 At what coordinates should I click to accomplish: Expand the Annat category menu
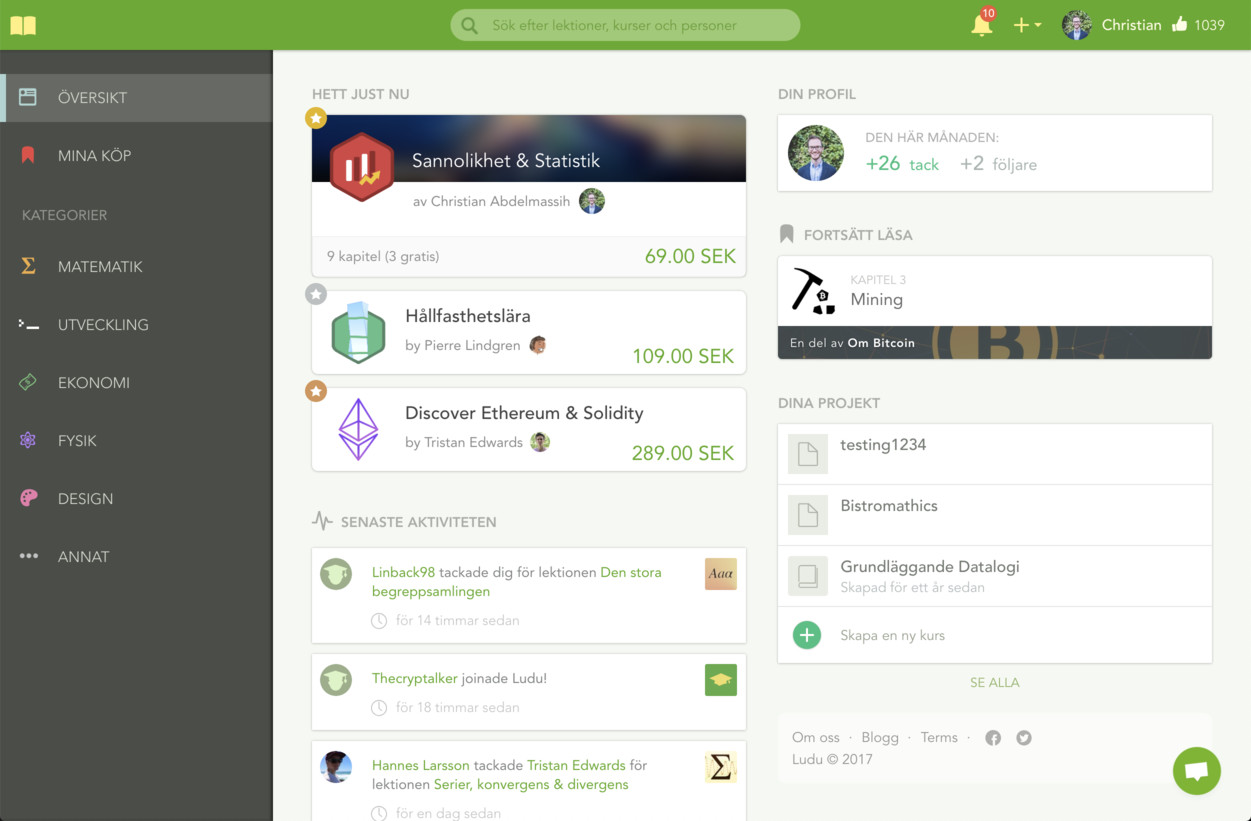tap(83, 557)
